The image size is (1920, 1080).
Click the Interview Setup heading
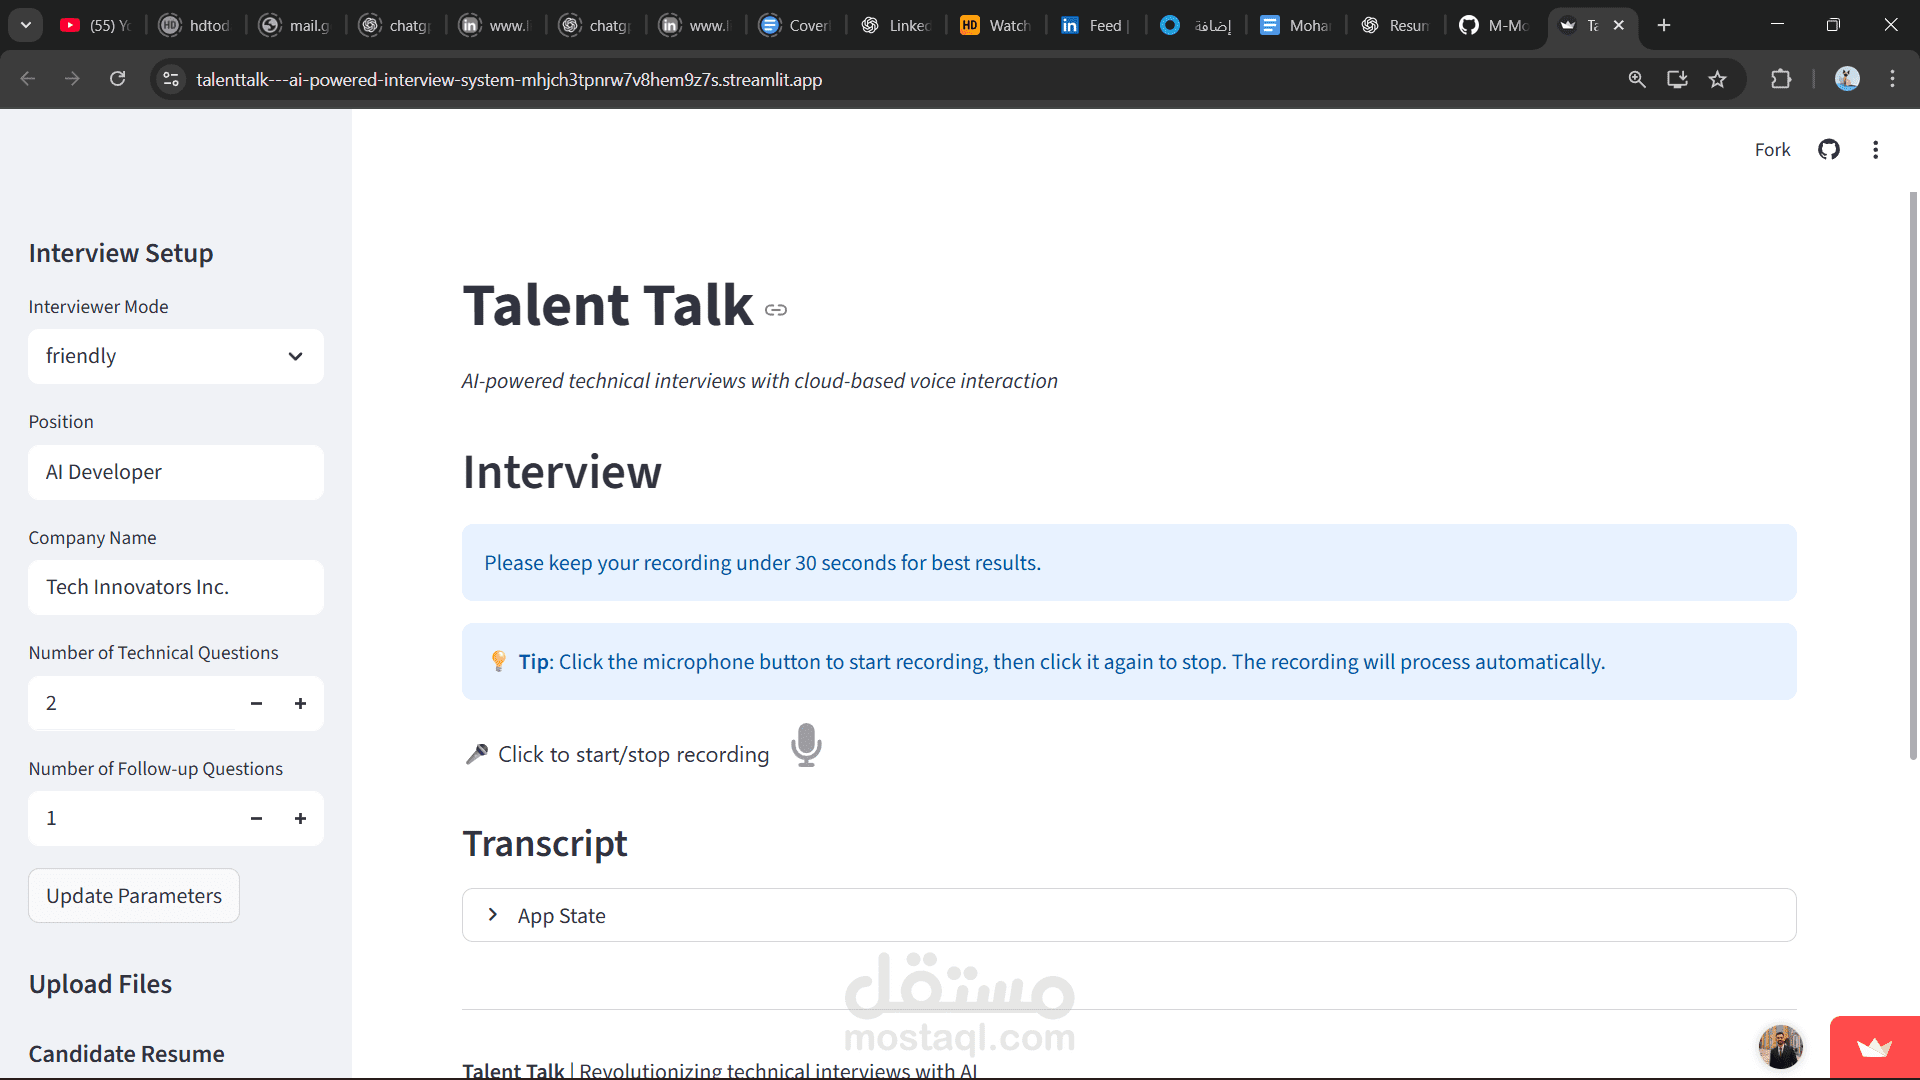(x=121, y=254)
